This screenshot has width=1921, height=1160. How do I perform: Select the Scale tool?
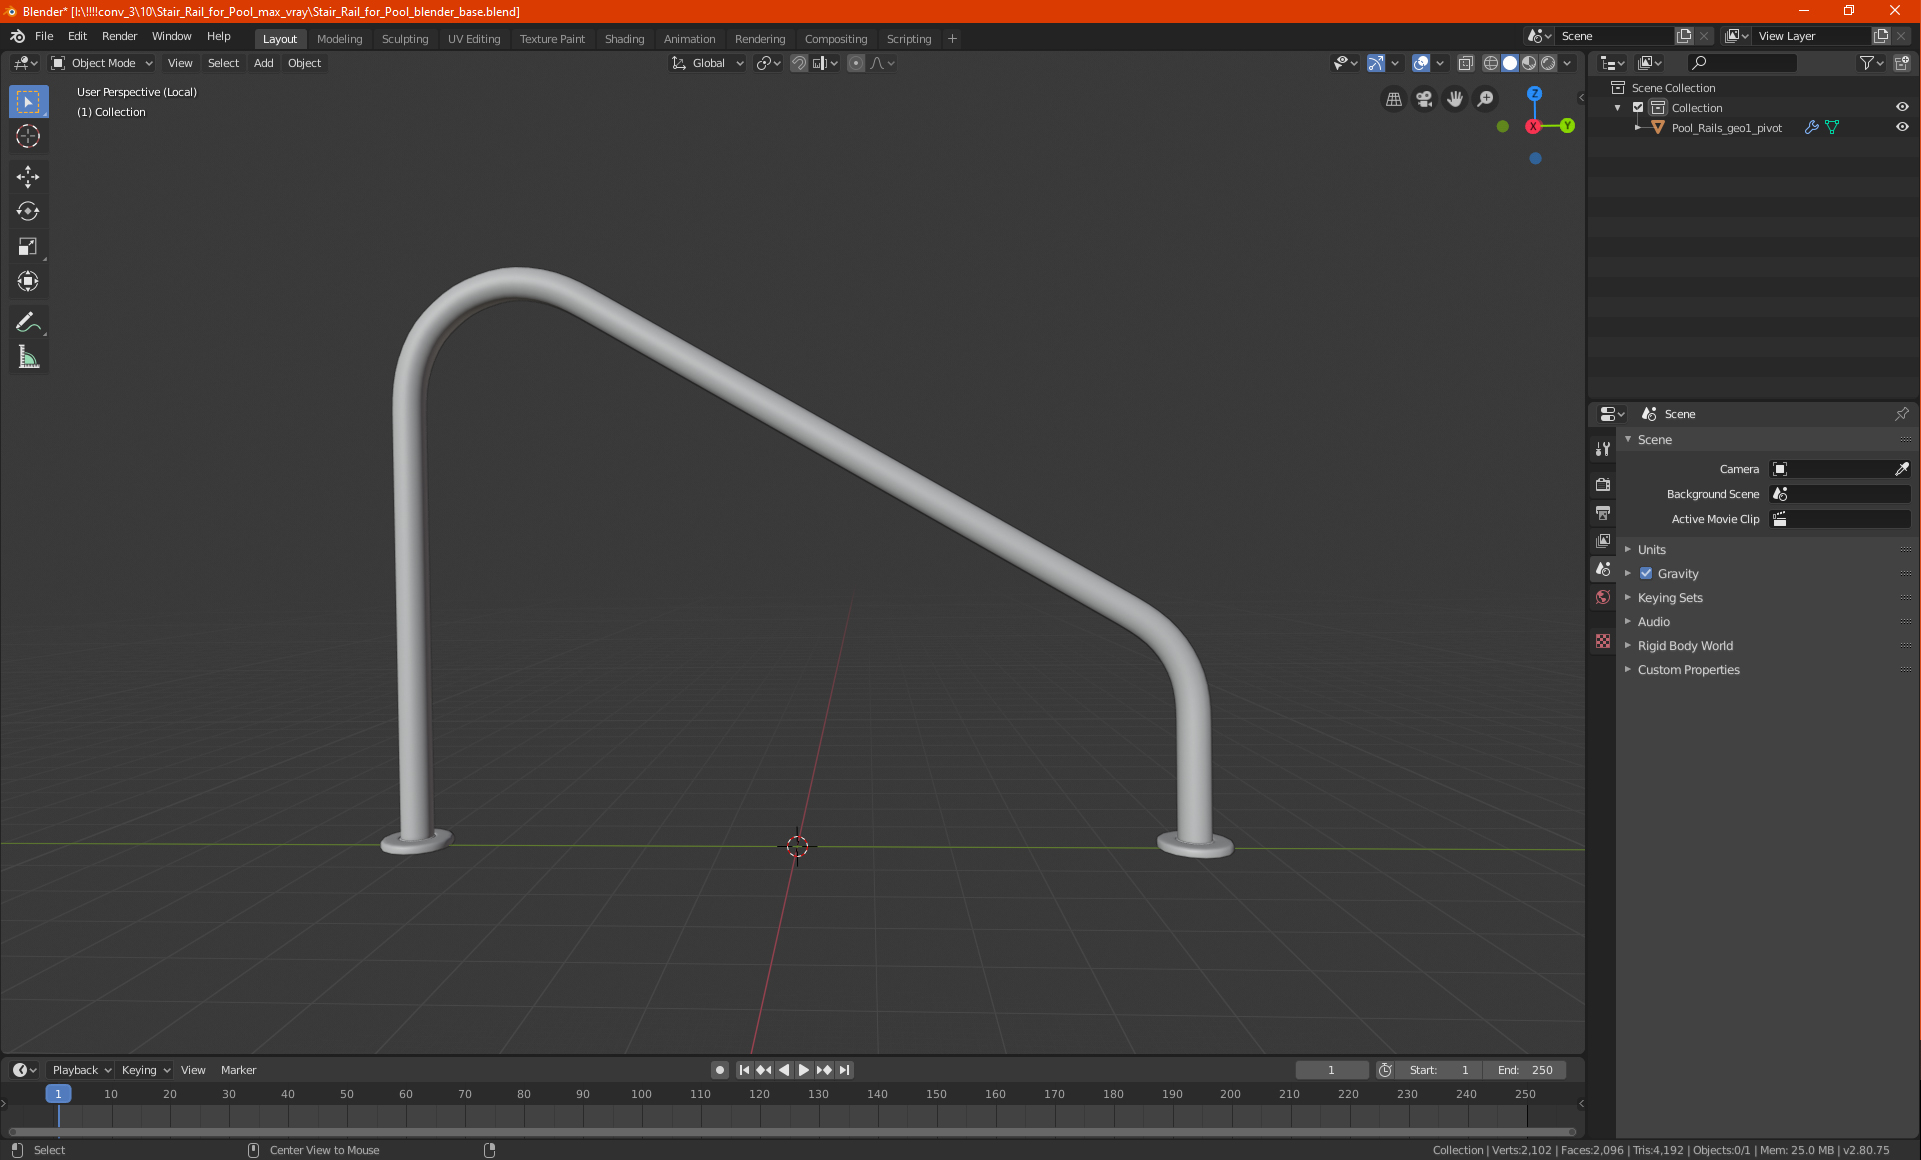tap(28, 246)
